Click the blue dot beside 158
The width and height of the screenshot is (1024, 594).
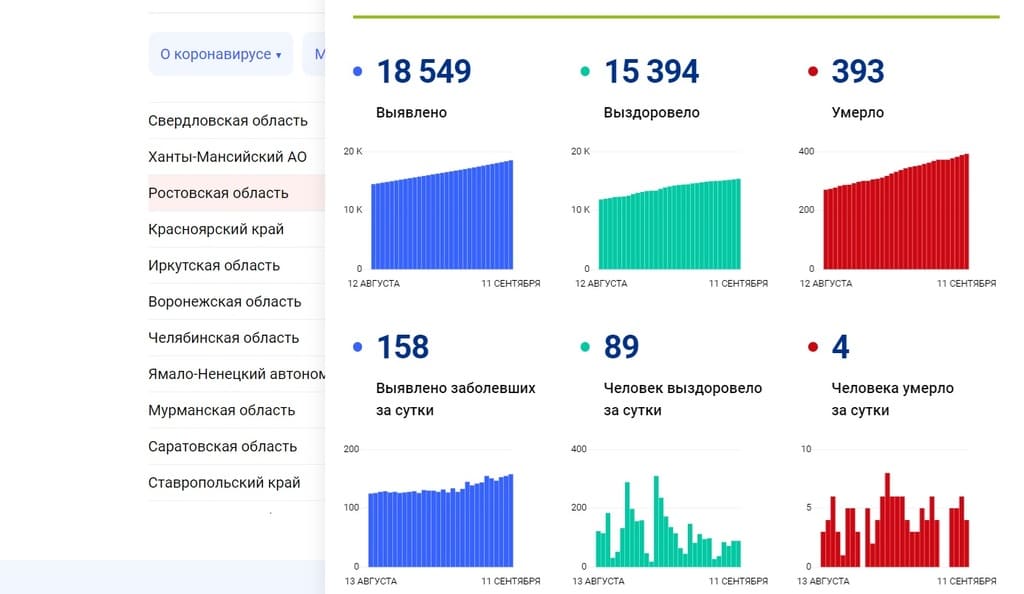(358, 348)
